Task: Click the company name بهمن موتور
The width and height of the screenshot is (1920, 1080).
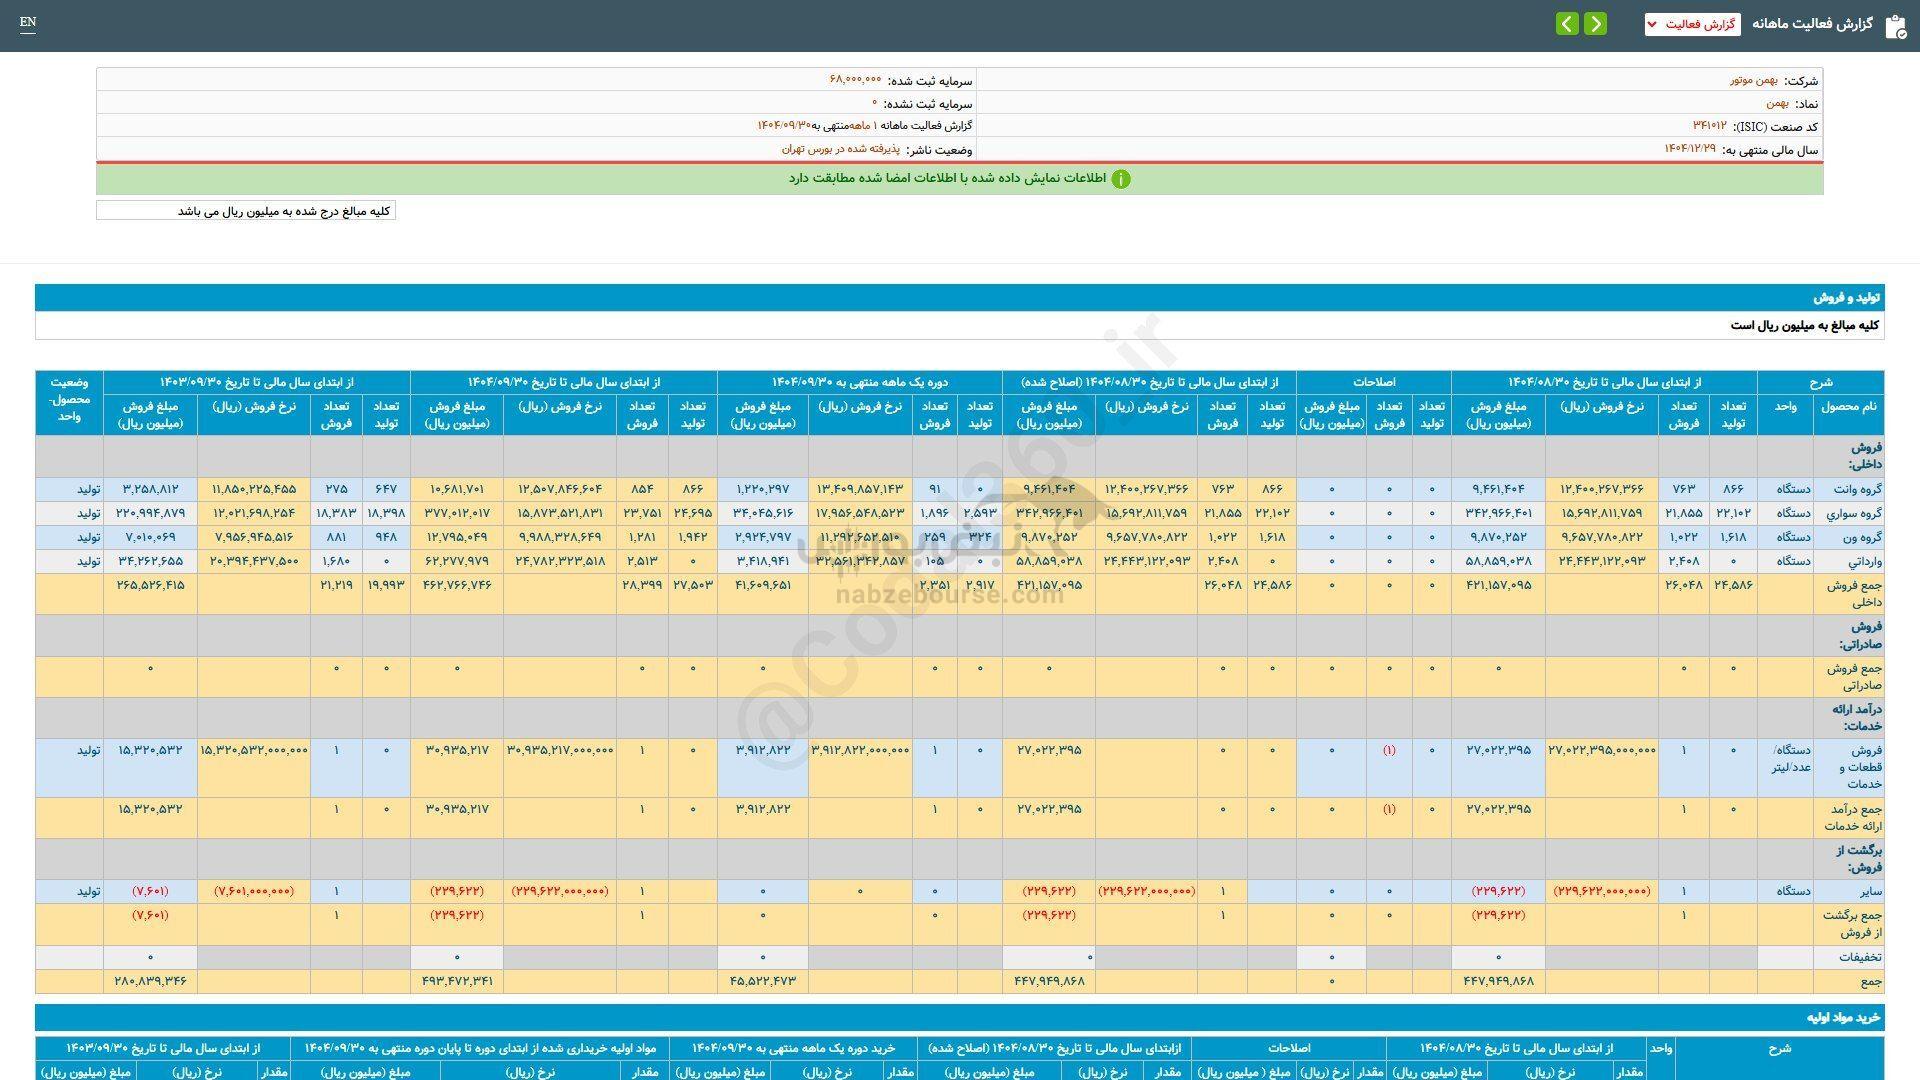Action: click(1754, 81)
